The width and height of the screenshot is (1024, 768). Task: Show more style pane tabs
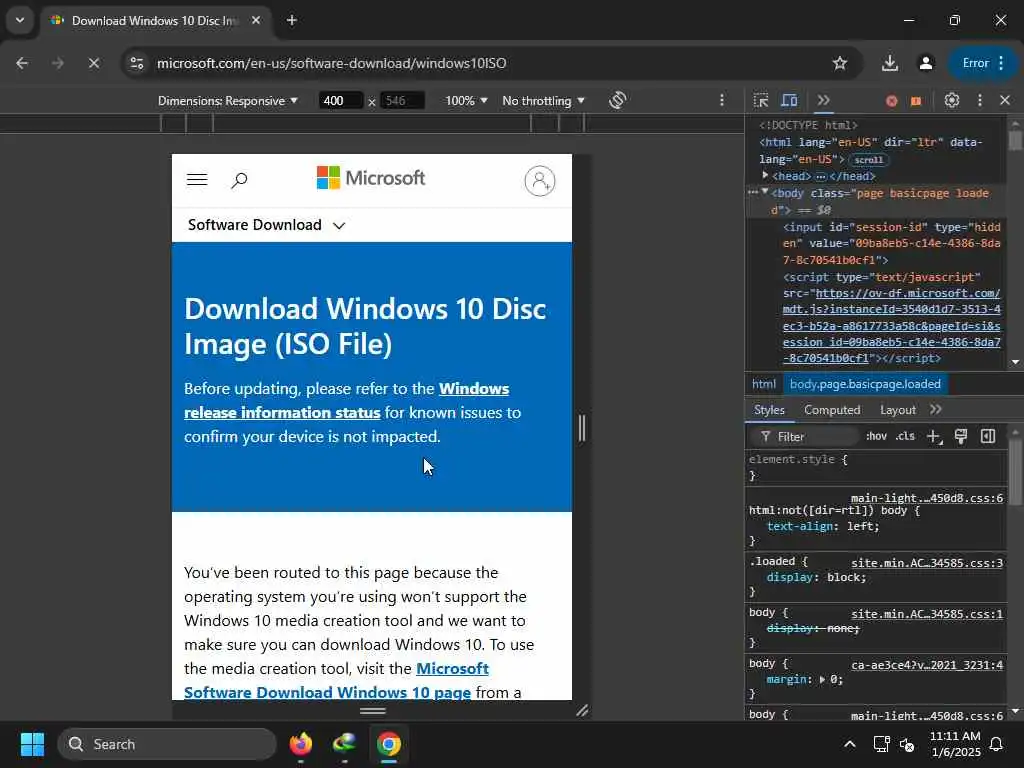pos(936,409)
